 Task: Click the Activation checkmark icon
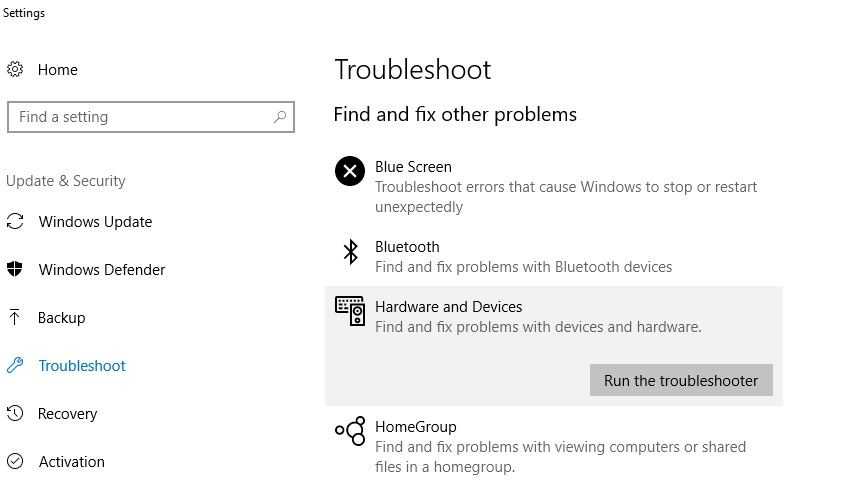[x=15, y=461]
